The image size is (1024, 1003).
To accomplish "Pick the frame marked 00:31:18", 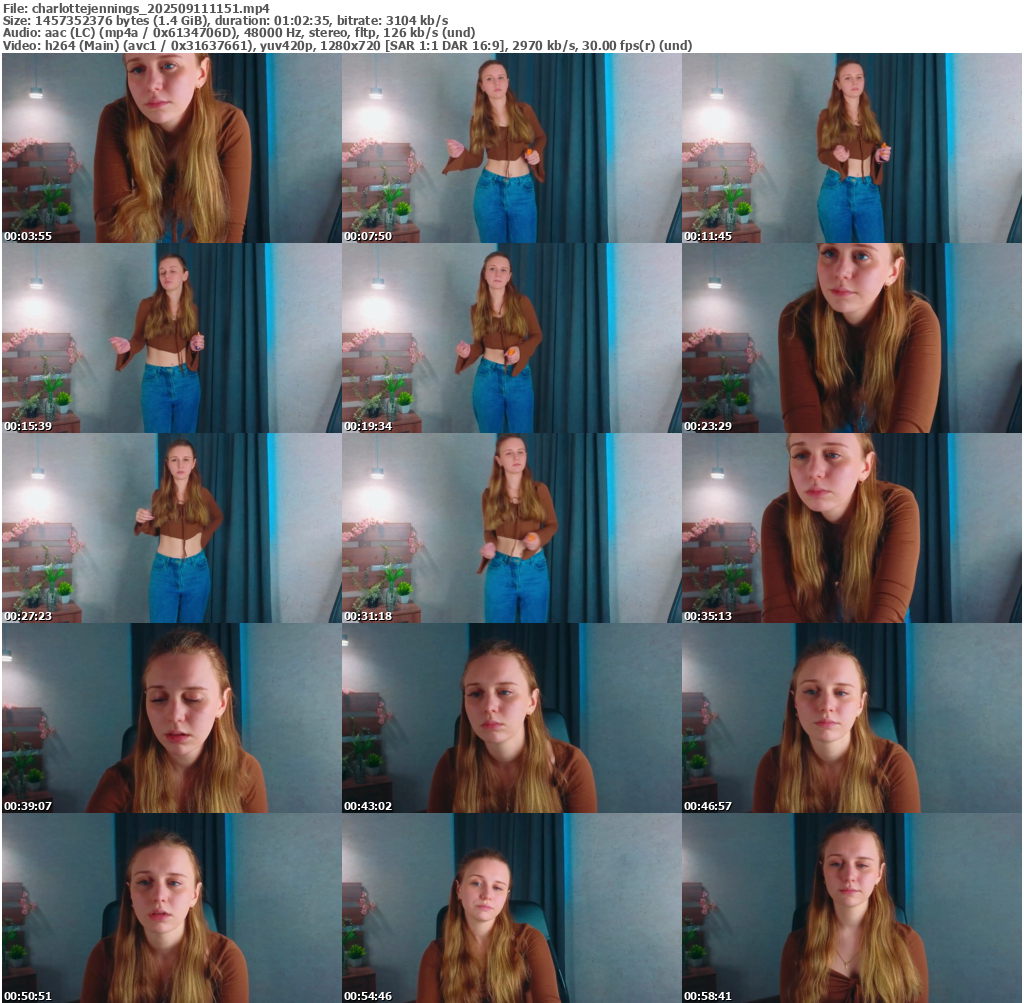I will click(x=511, y=528).
